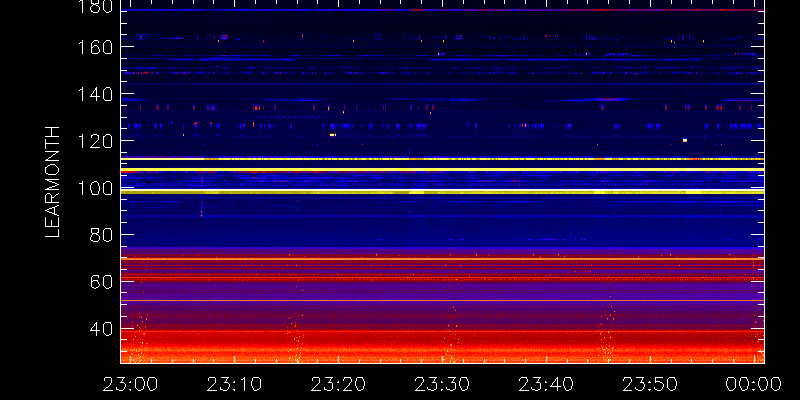
Task: Click the 120 frequency axis label
Action: (94, 141)
